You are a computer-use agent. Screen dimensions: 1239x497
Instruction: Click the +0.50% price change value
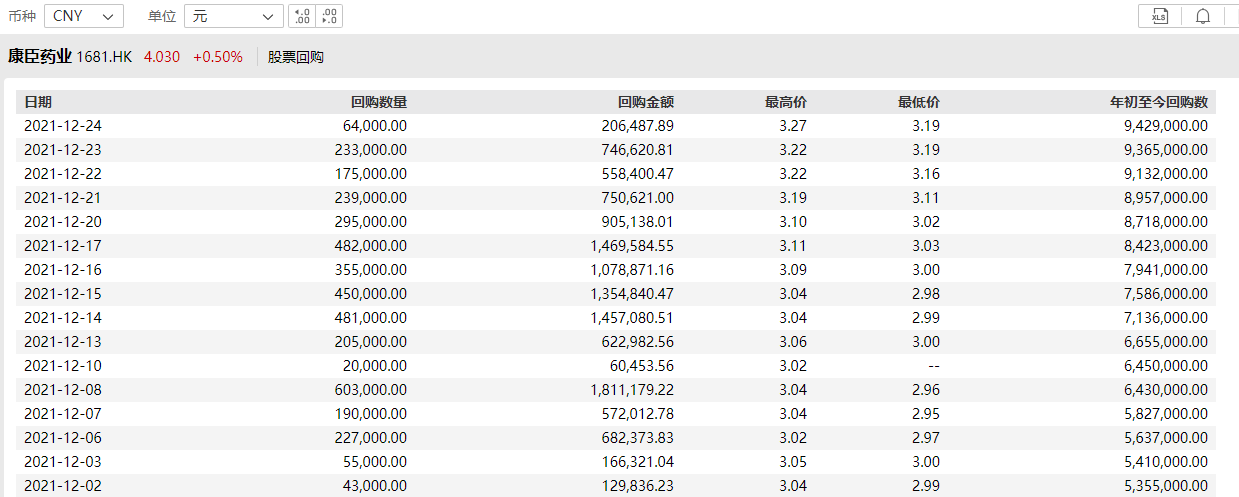[218, 57]
